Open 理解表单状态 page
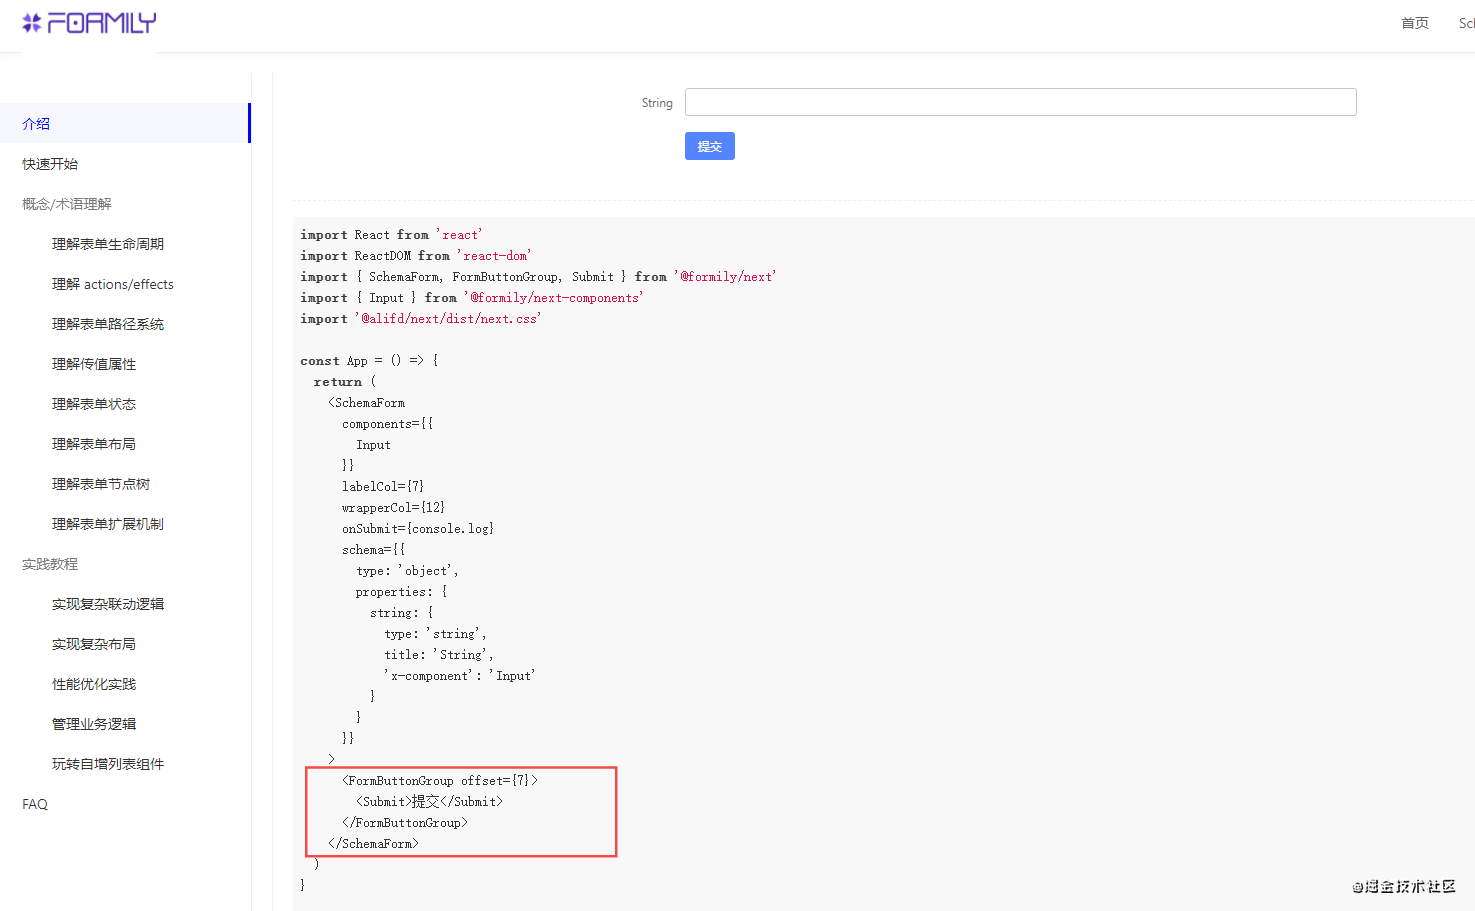The width and height of the screenshot is (1475, 911). (94, 404)
